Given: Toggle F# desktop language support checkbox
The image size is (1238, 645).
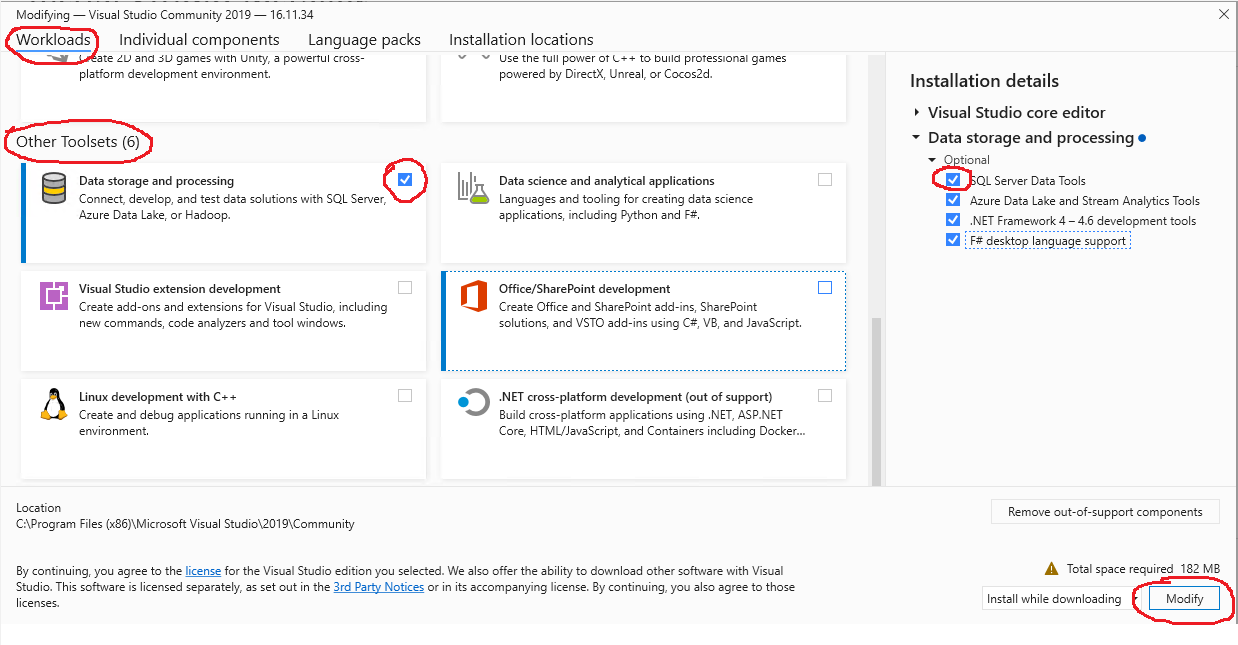Looking at the screenshot, I should click(953, 240).
